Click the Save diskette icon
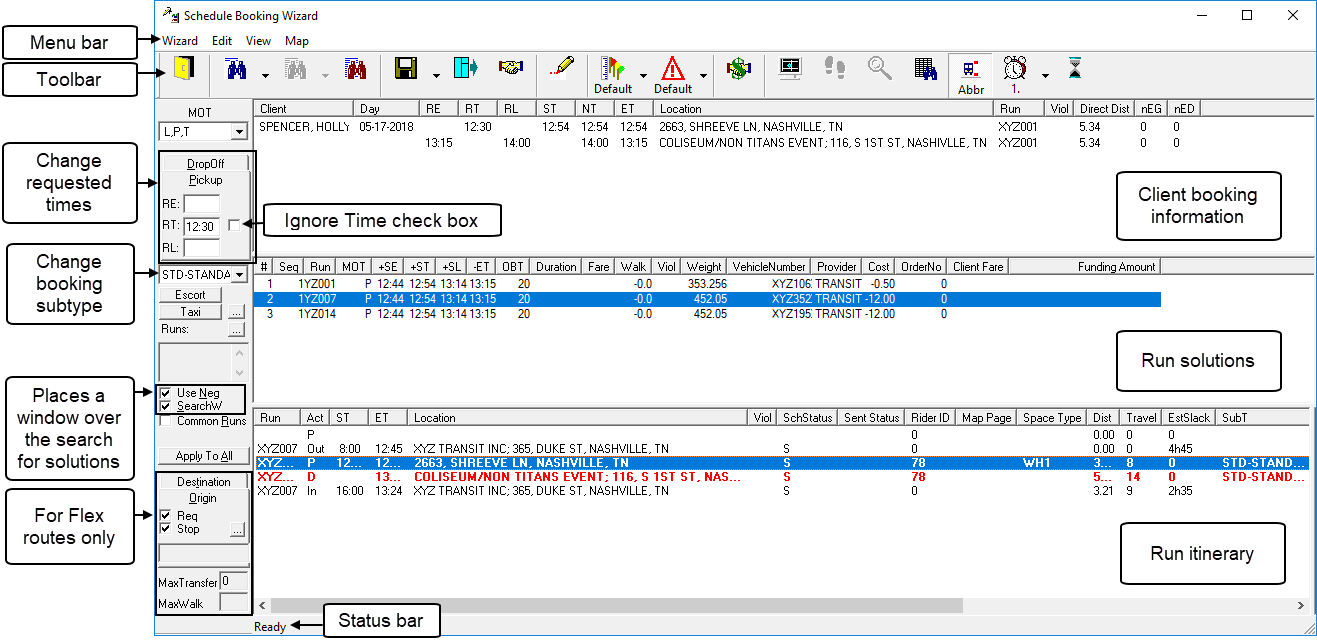 click(407, 70)
